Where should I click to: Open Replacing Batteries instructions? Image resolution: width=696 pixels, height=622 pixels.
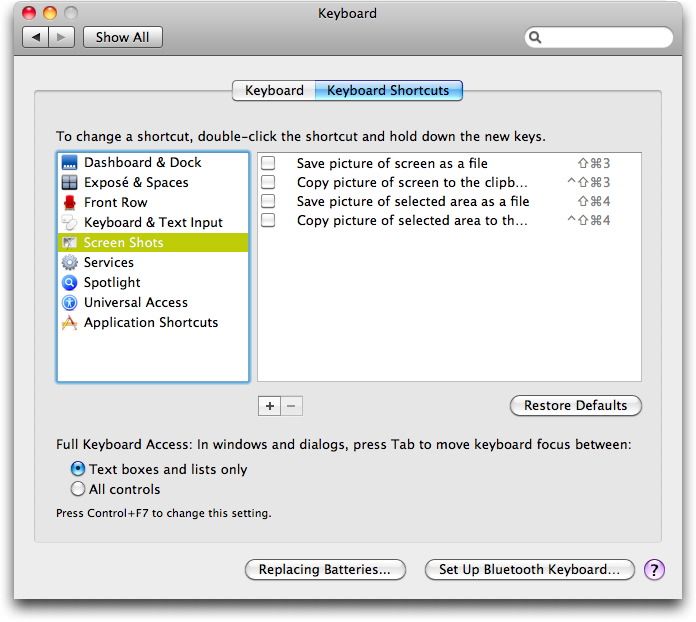pyautogui.click(x=325, y=570)
